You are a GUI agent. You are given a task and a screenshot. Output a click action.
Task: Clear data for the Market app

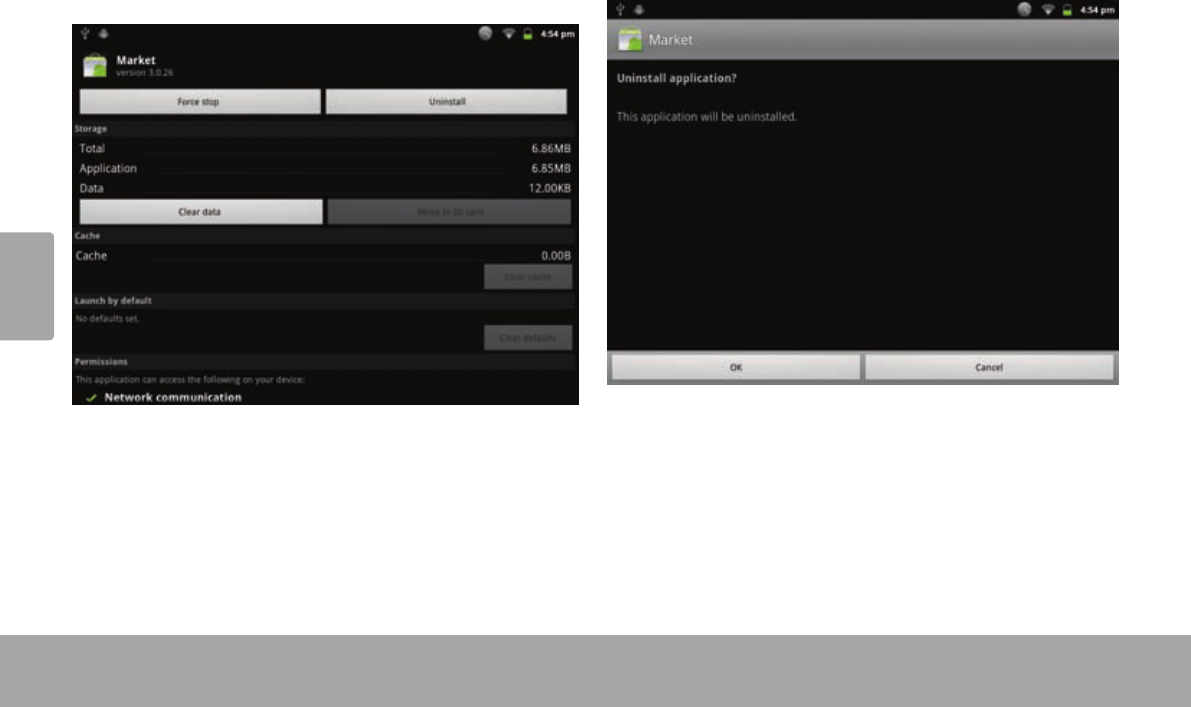click(x=201, y=212)
